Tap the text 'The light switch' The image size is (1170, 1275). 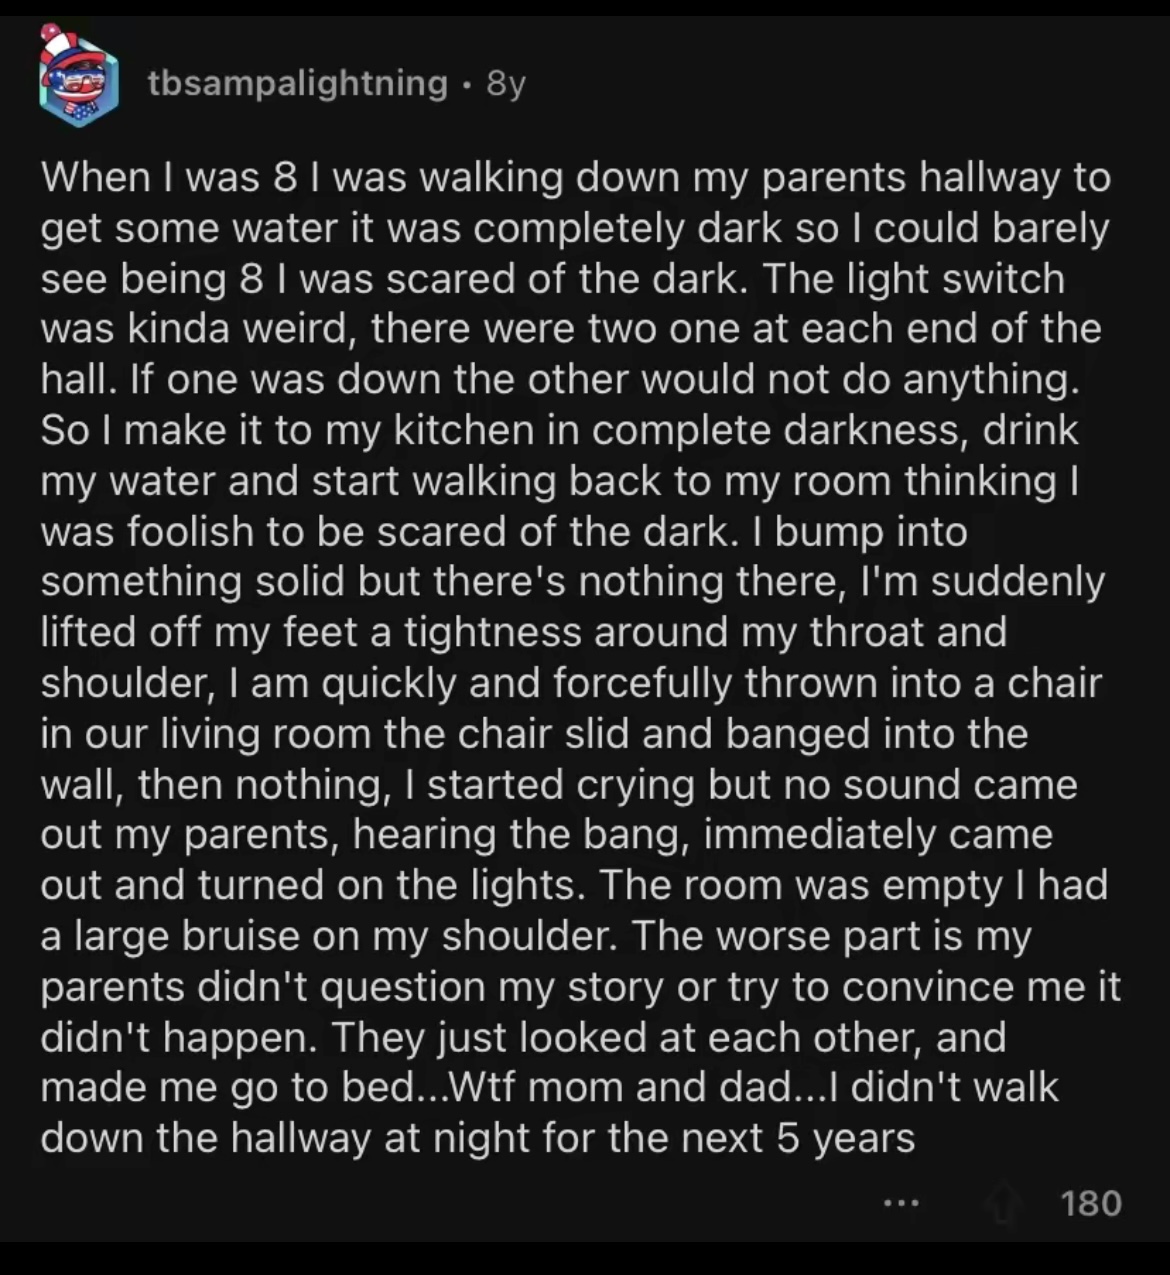tap(914, 278)
